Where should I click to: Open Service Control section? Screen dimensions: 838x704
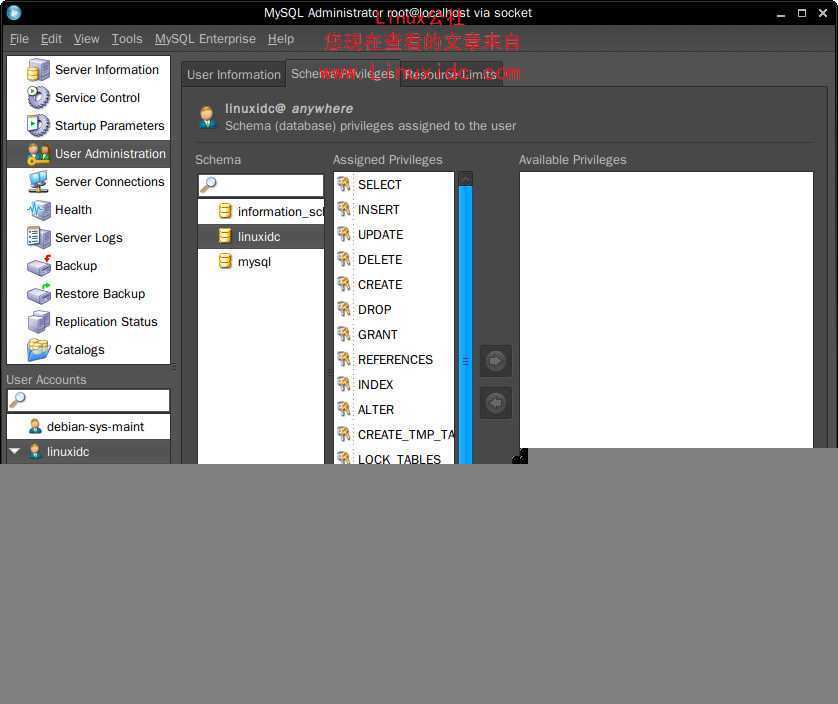(x=89, y=98)
